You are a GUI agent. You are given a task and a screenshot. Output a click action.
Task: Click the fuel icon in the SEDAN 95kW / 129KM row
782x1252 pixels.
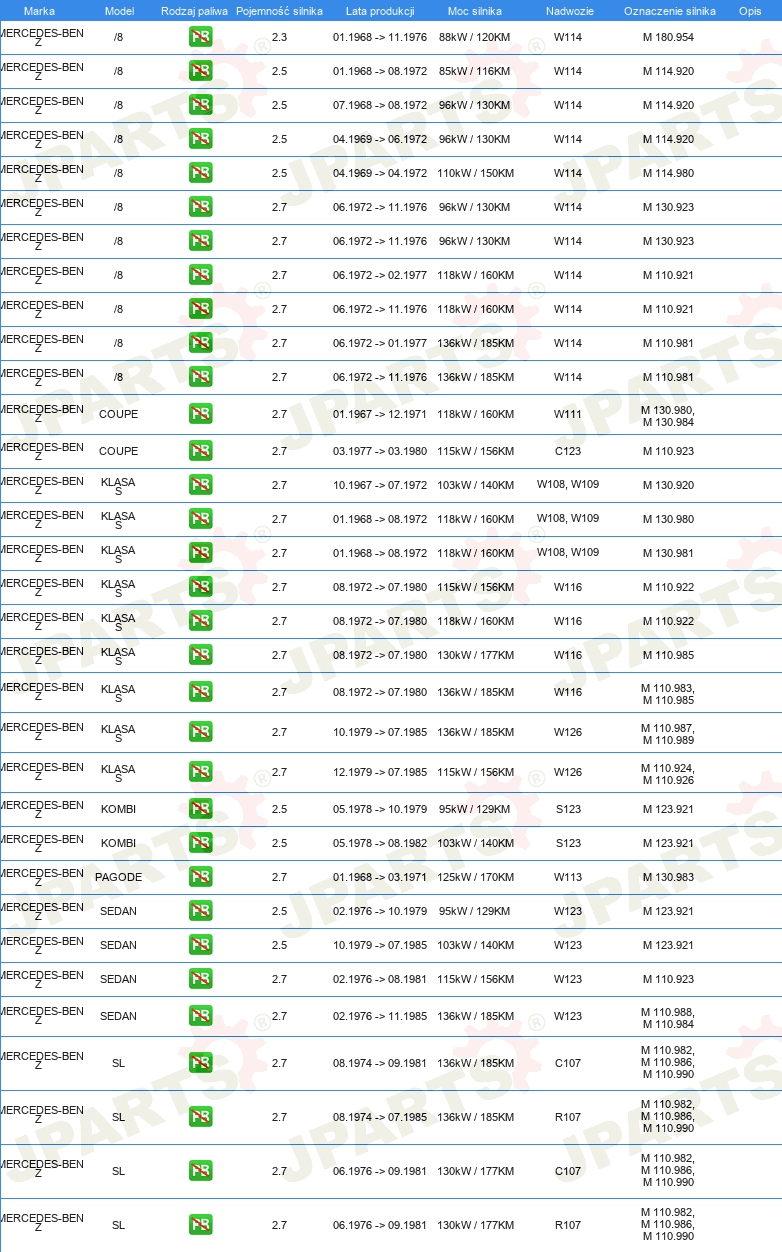point(200,912)
